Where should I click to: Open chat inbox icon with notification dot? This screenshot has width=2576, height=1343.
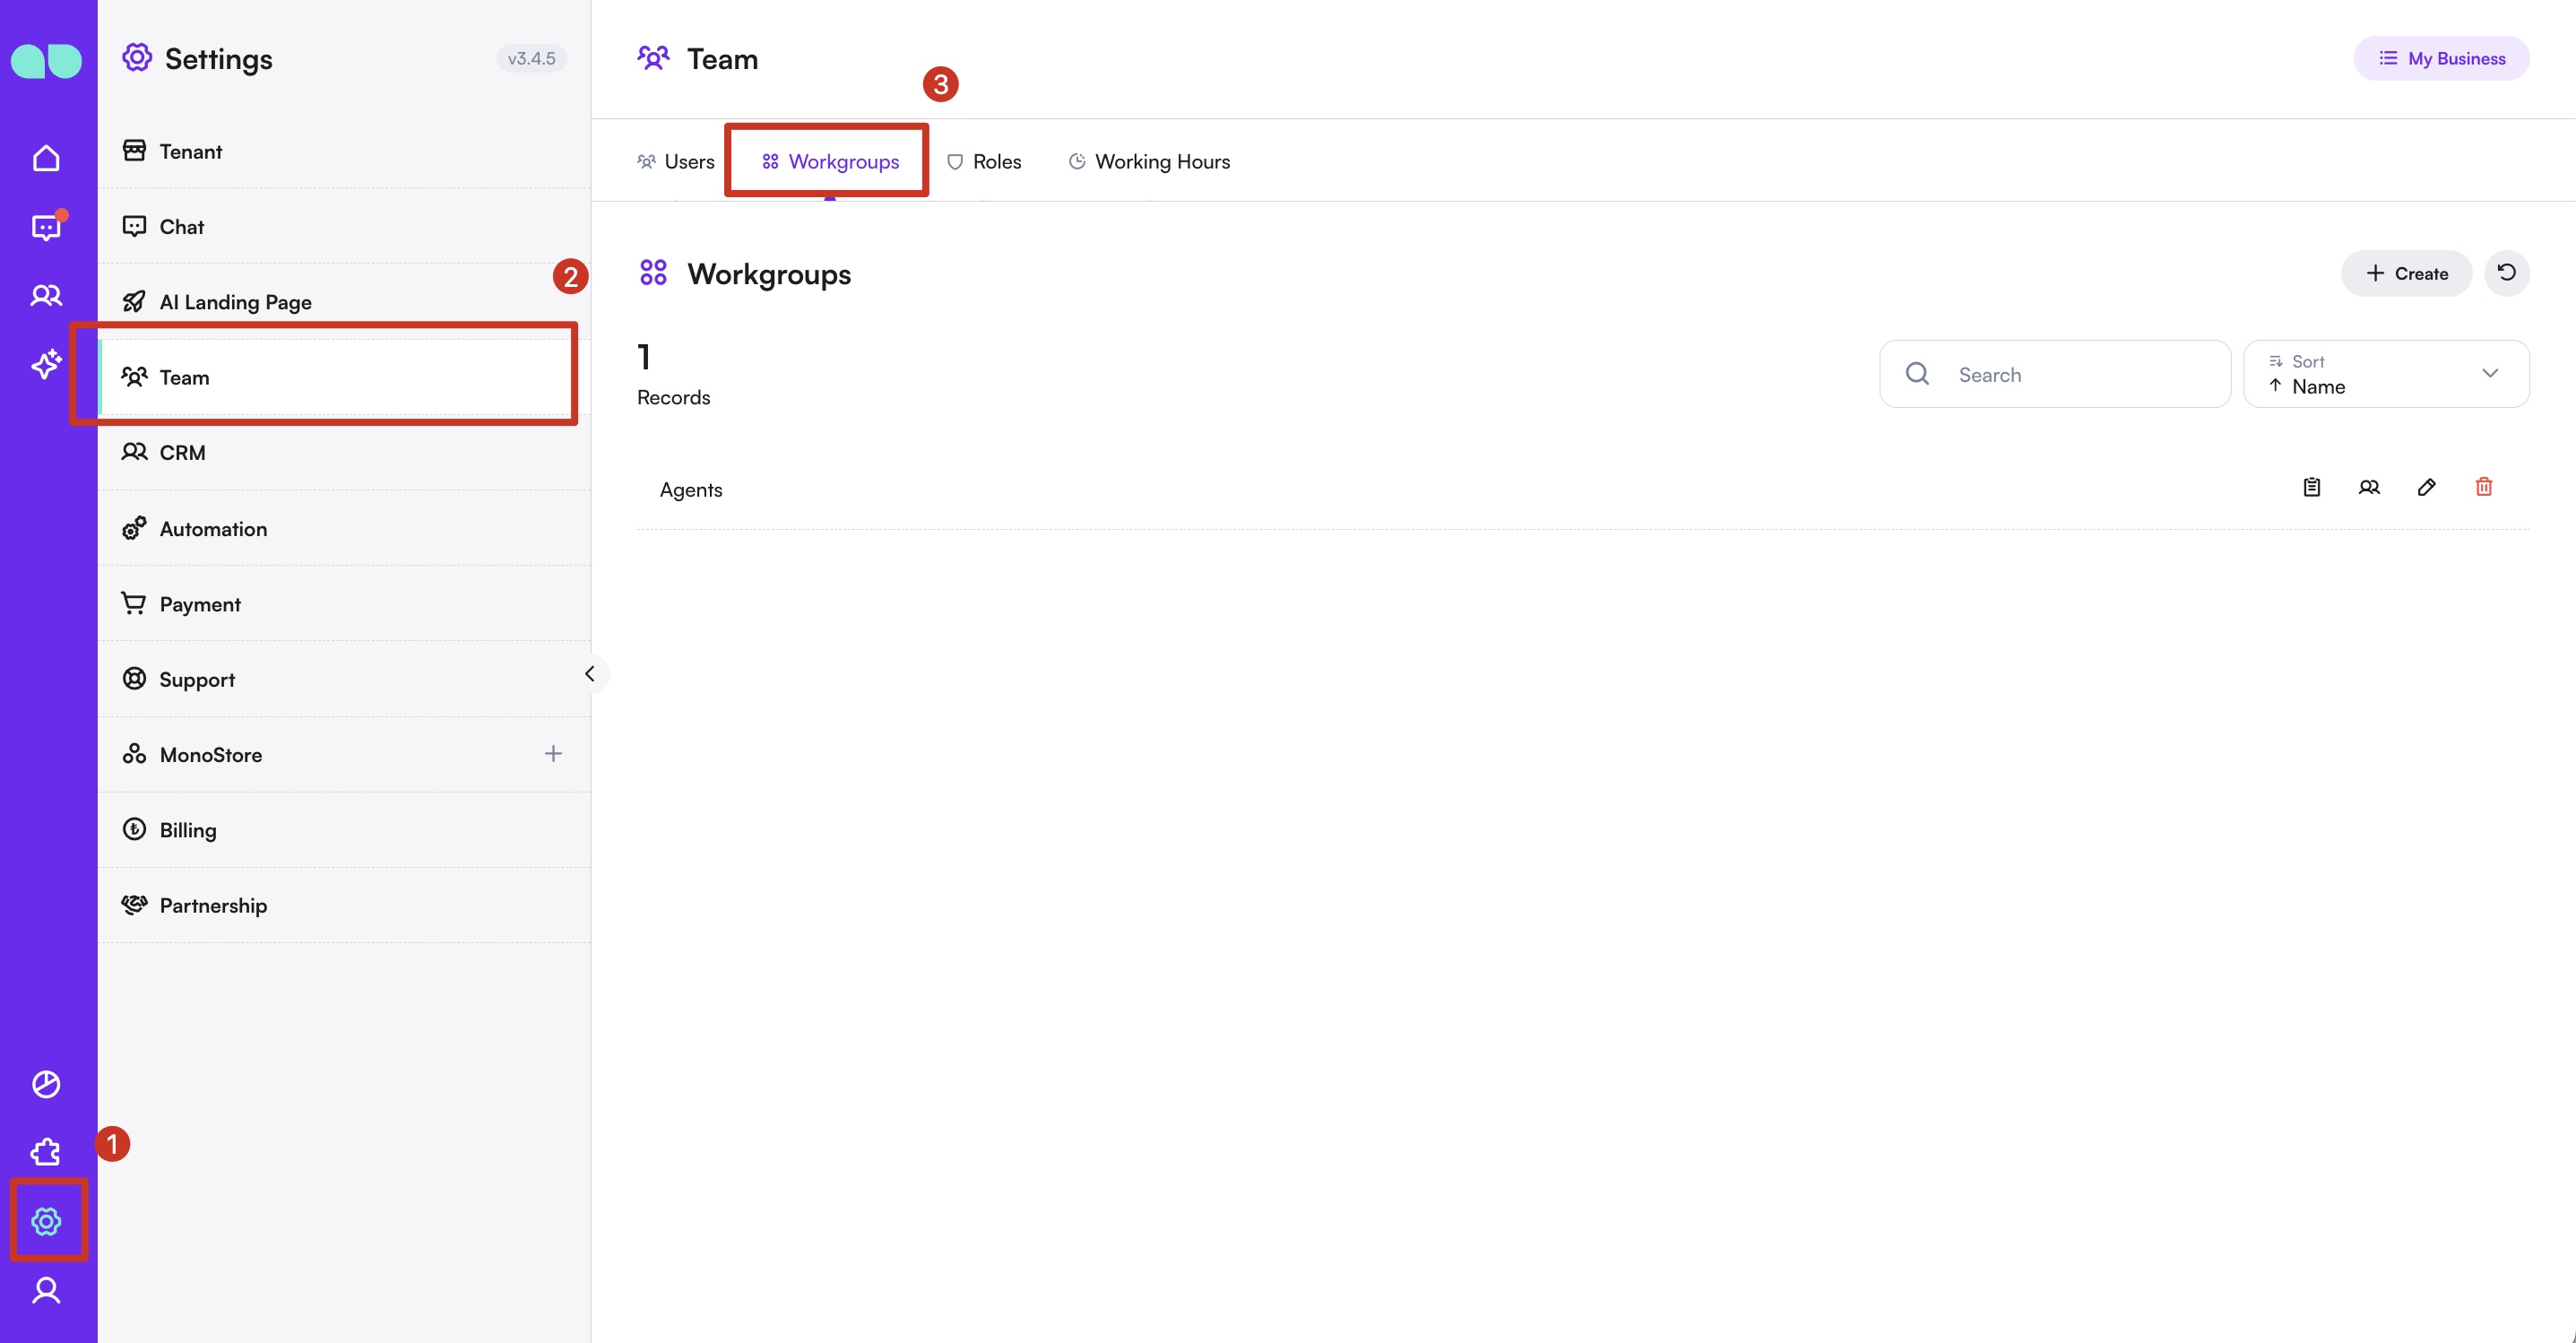(x=46, y=228)
